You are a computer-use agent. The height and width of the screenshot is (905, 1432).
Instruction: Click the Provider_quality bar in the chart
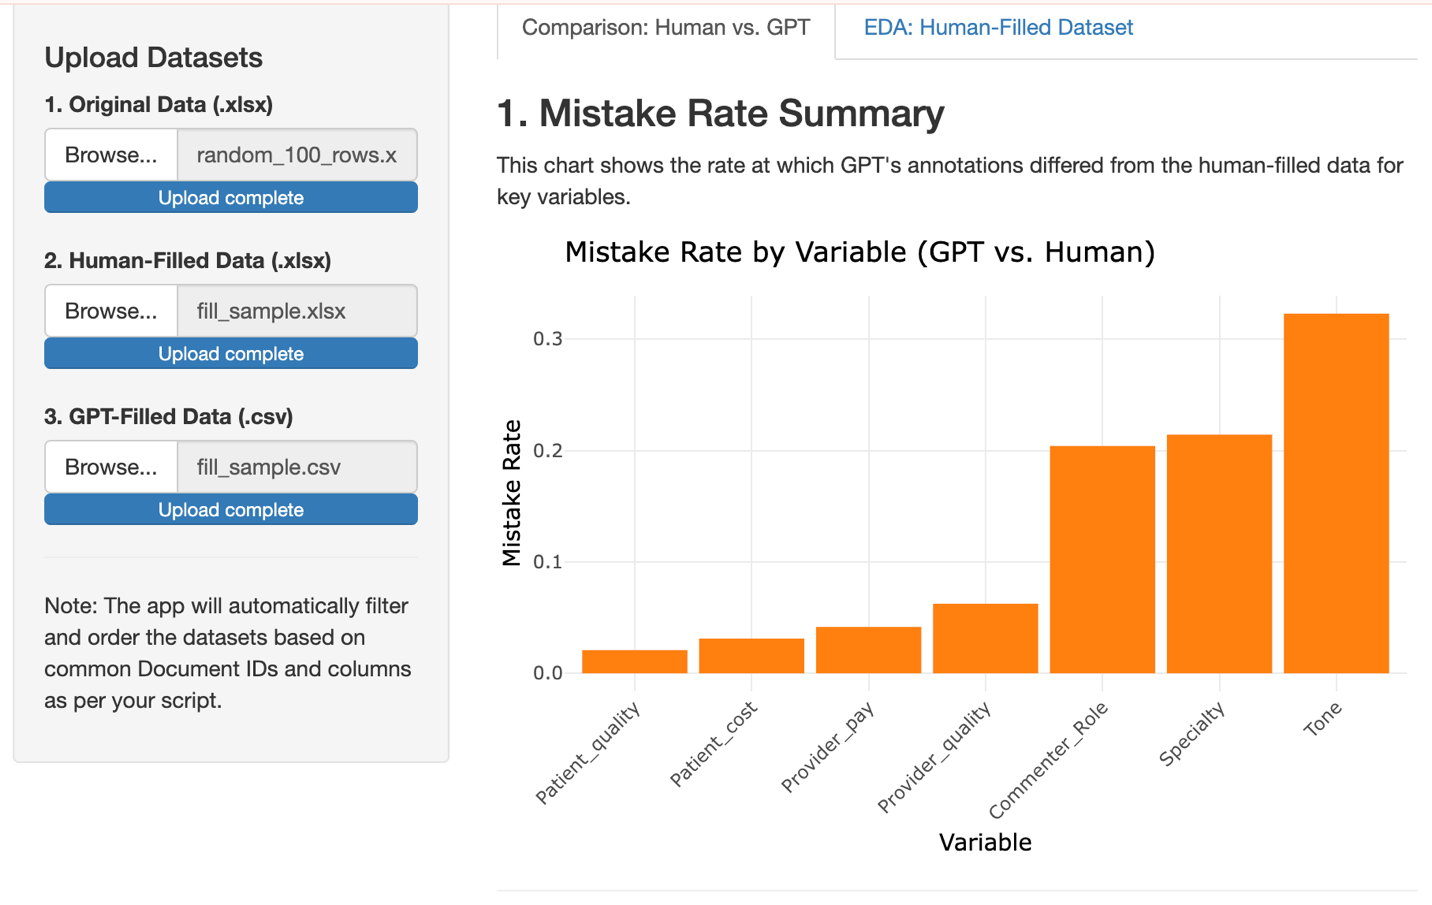pyautogui.click(x=985, y=638)
